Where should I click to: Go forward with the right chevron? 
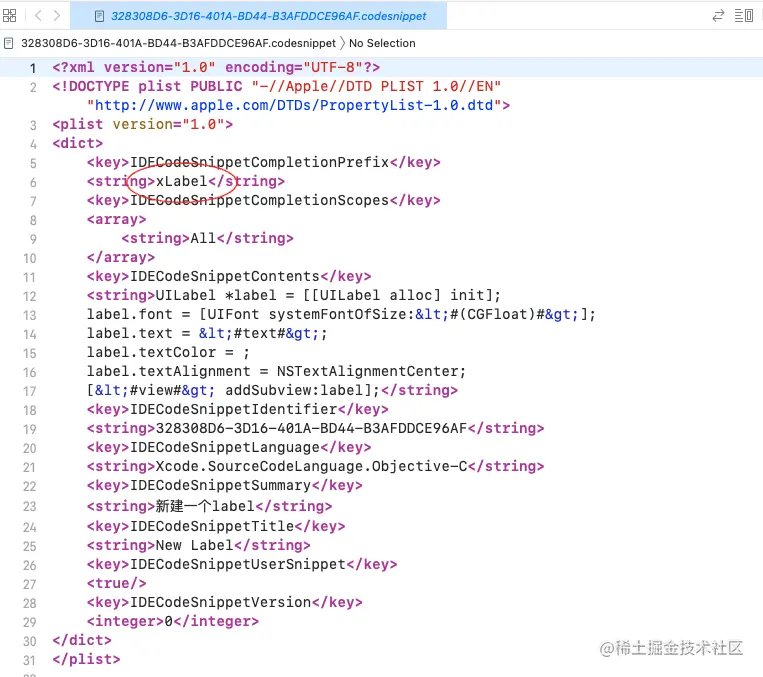(x=57, y=16)
